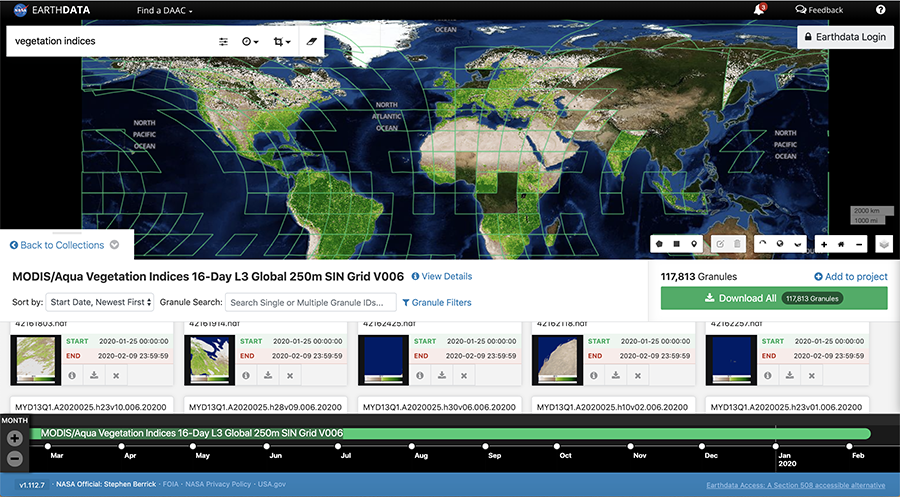The image size is (900, 497).
Task: Open the FOIA footer link
Action: [x=170, y=484]
